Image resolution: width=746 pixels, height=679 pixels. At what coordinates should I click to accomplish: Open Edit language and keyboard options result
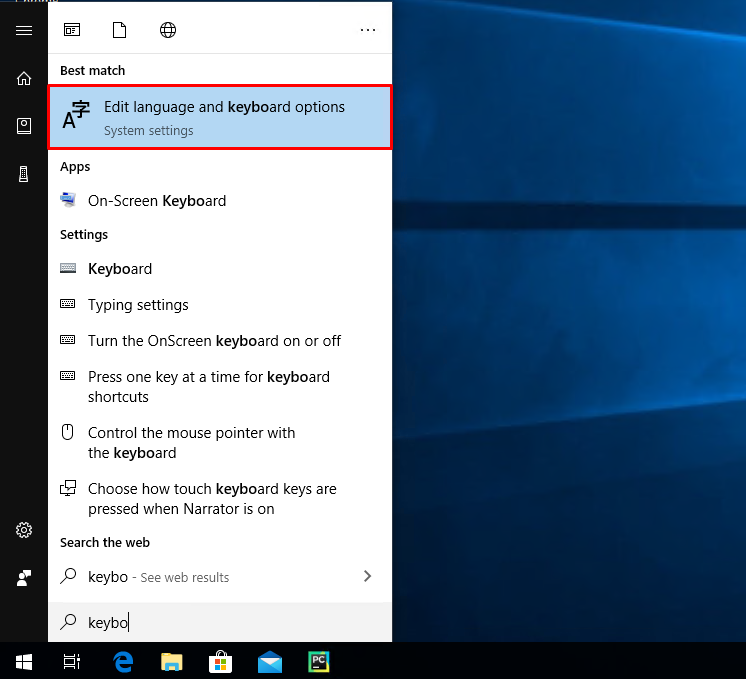coord(220,117)
